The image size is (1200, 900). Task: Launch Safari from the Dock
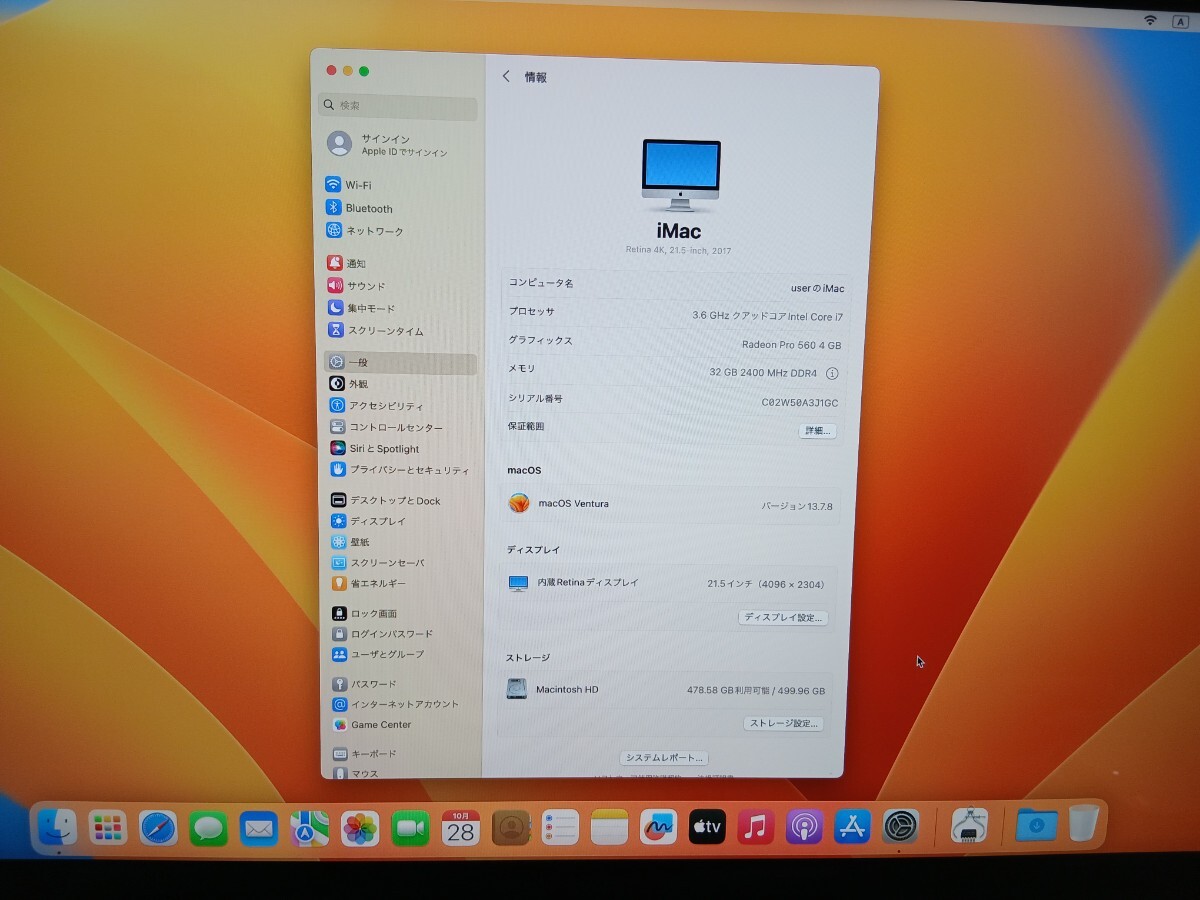158,828
